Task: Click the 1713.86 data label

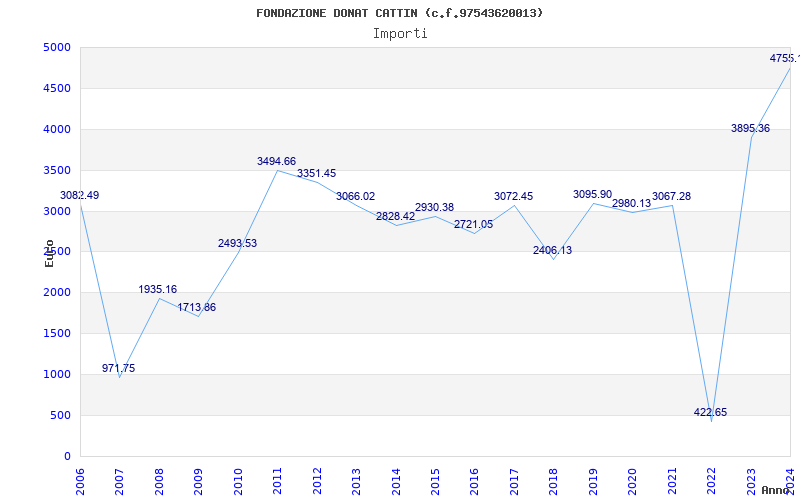Action: coord(196,308)
